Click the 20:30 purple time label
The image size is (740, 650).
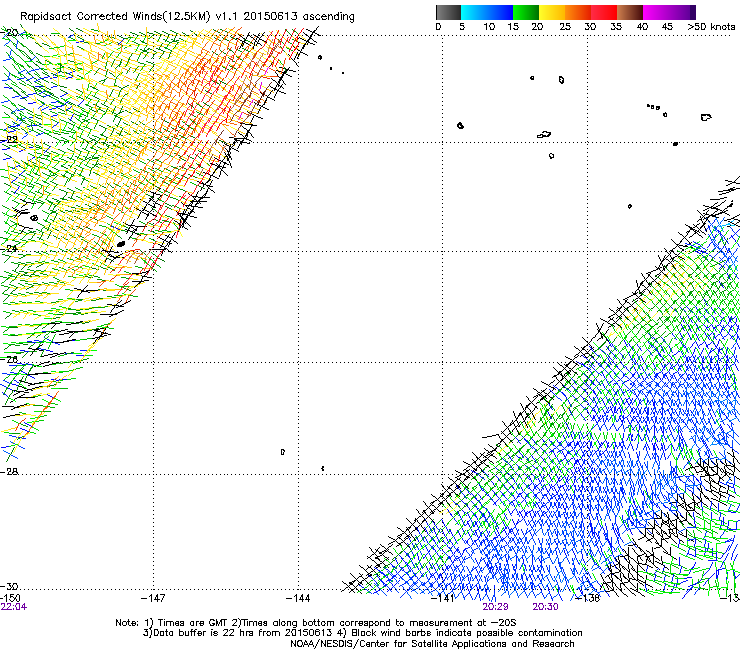(546, 607)
